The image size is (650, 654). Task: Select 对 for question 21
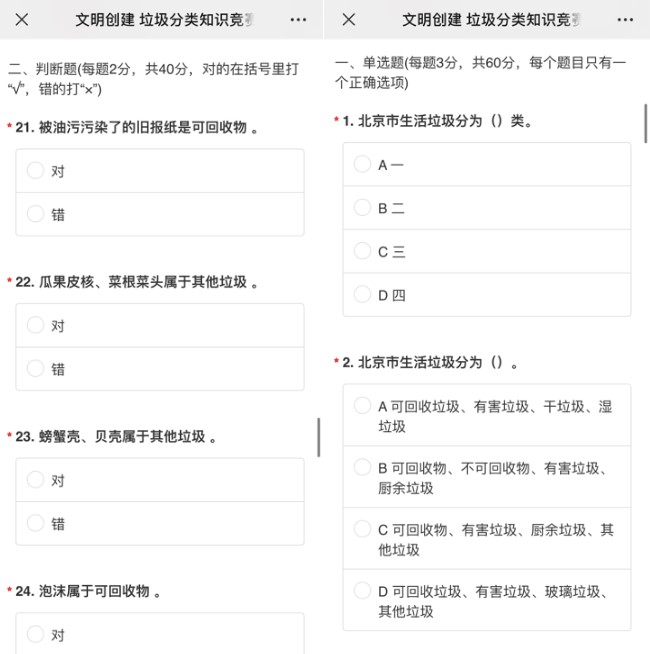coord(36,171)
